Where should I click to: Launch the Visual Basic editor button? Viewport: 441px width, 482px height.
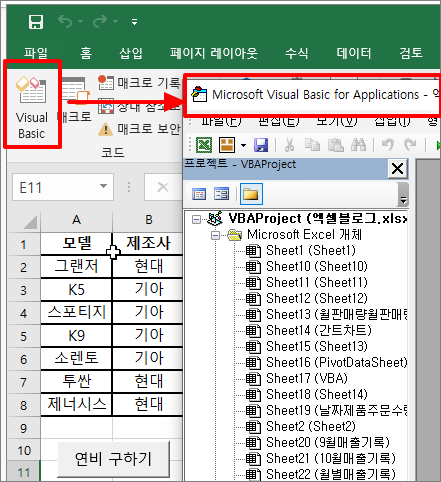pyautogui.click(x=32, y=107)
